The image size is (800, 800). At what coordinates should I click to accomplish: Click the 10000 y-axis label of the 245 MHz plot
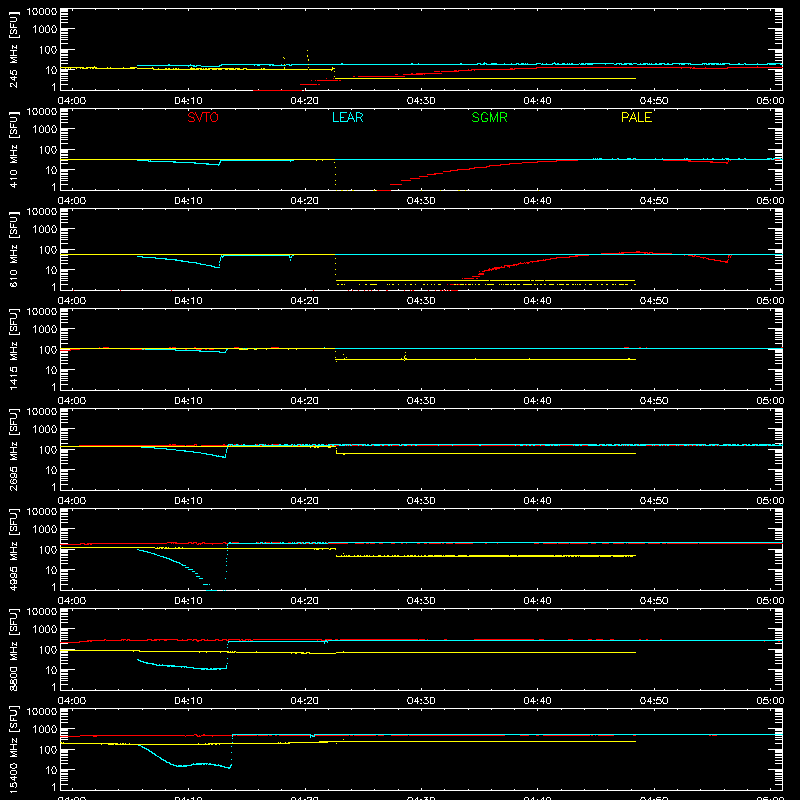[42, 12]
